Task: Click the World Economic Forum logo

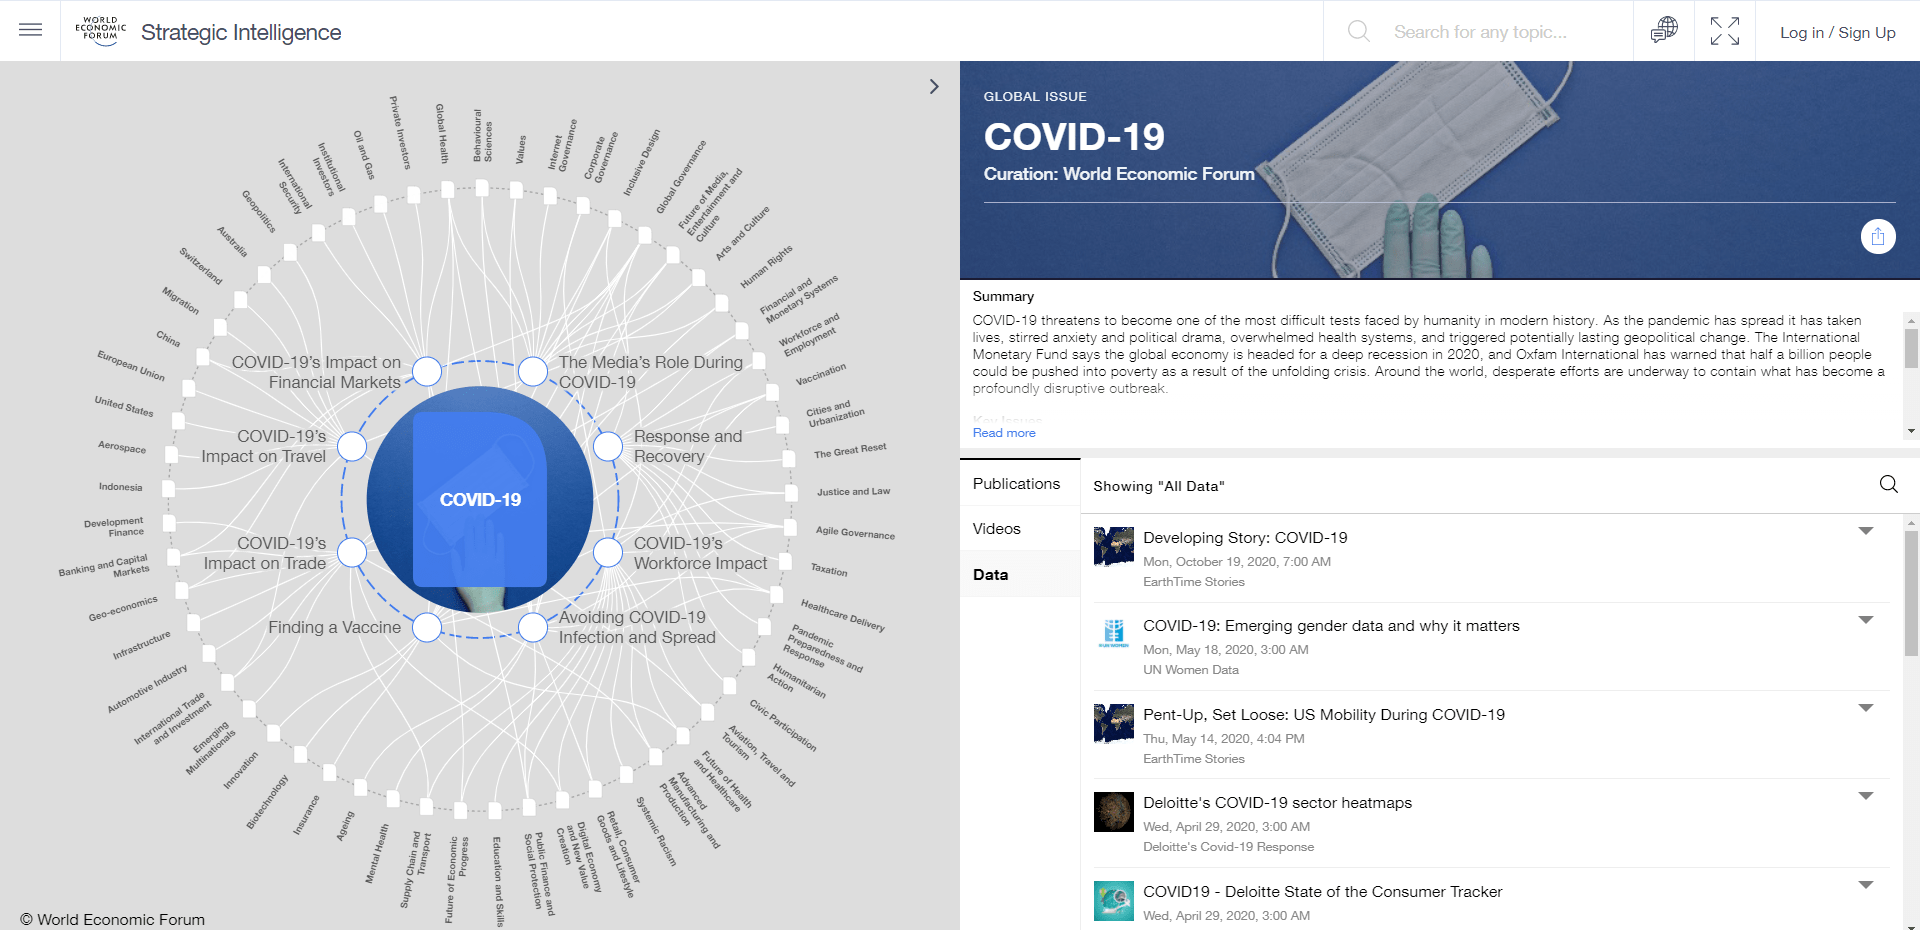Action: (100, 29)
